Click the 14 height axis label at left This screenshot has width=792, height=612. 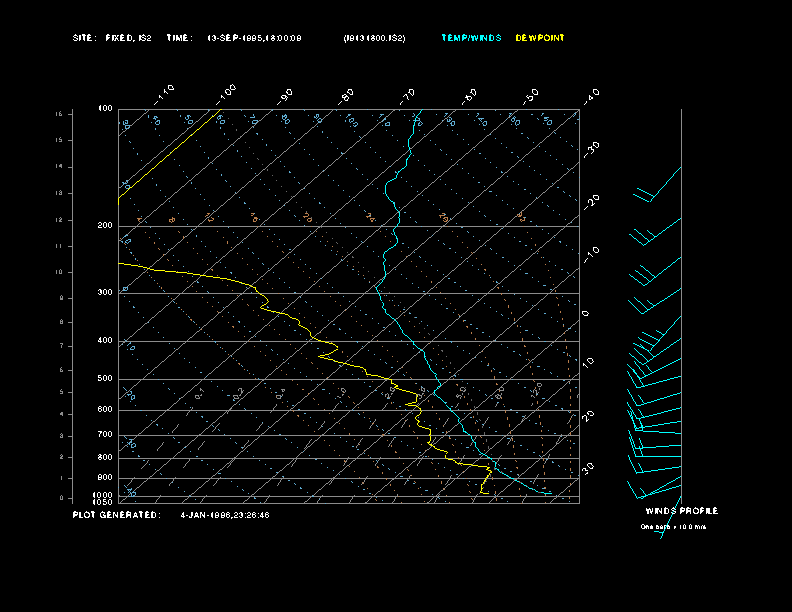59,166
